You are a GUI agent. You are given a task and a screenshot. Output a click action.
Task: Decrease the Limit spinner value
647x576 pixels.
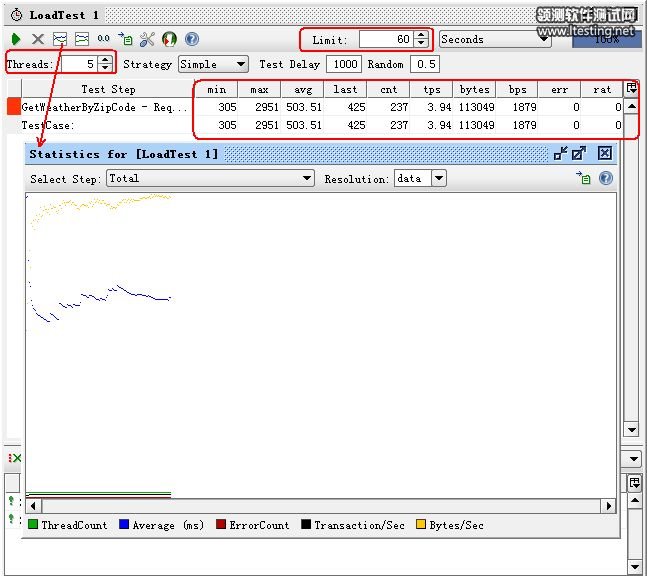[x=421, y=44]
